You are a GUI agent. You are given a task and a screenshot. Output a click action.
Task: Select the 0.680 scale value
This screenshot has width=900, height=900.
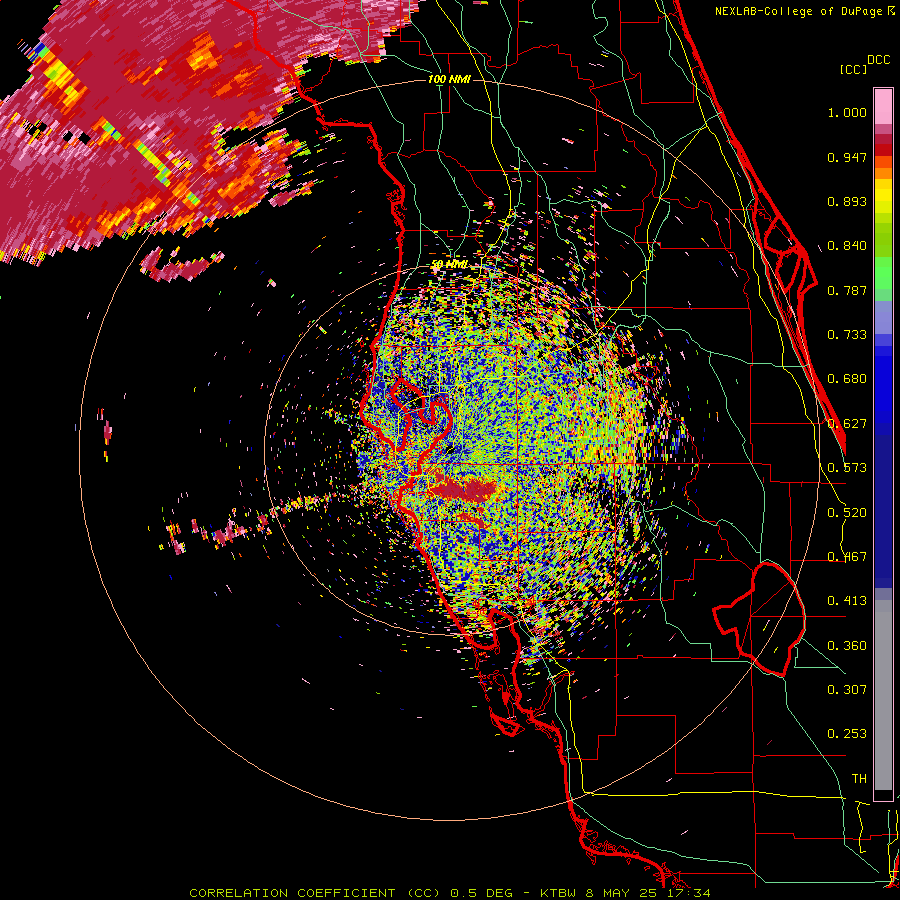tap(847, 379)
